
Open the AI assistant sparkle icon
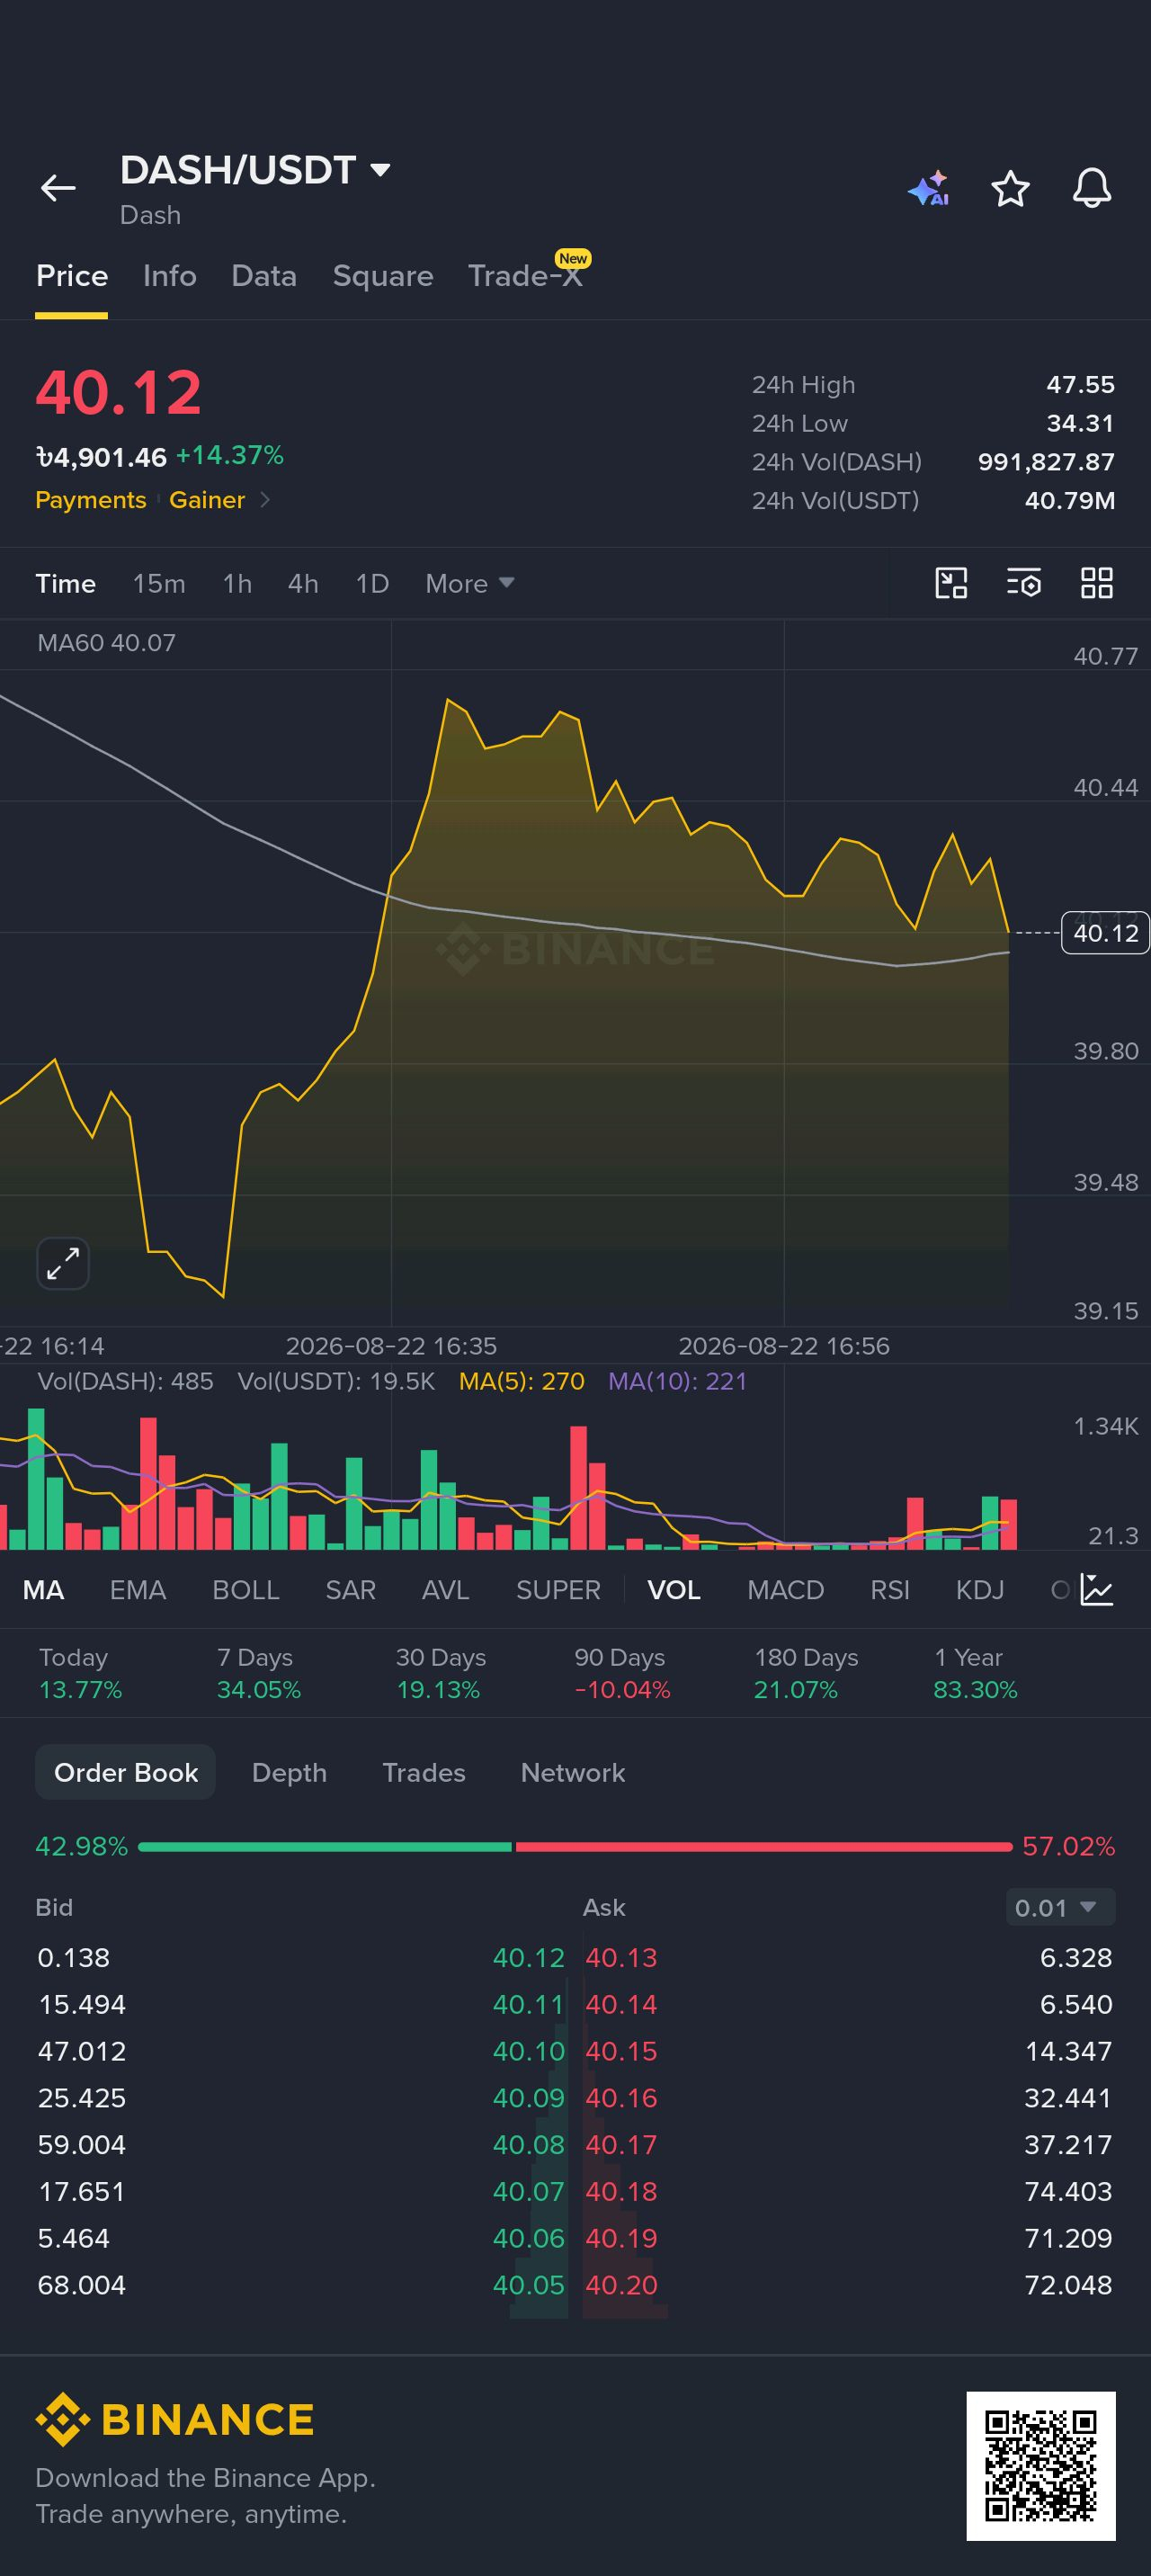(x=929, y=188)
